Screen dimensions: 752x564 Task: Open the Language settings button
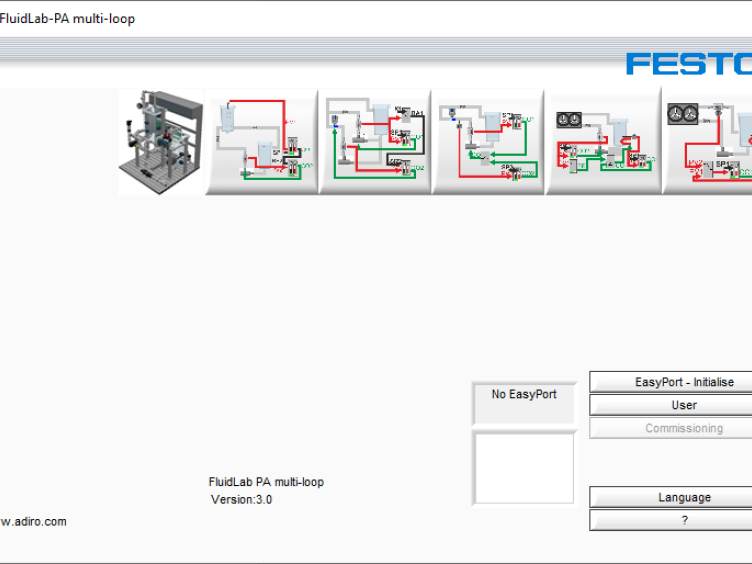(670, 497)
